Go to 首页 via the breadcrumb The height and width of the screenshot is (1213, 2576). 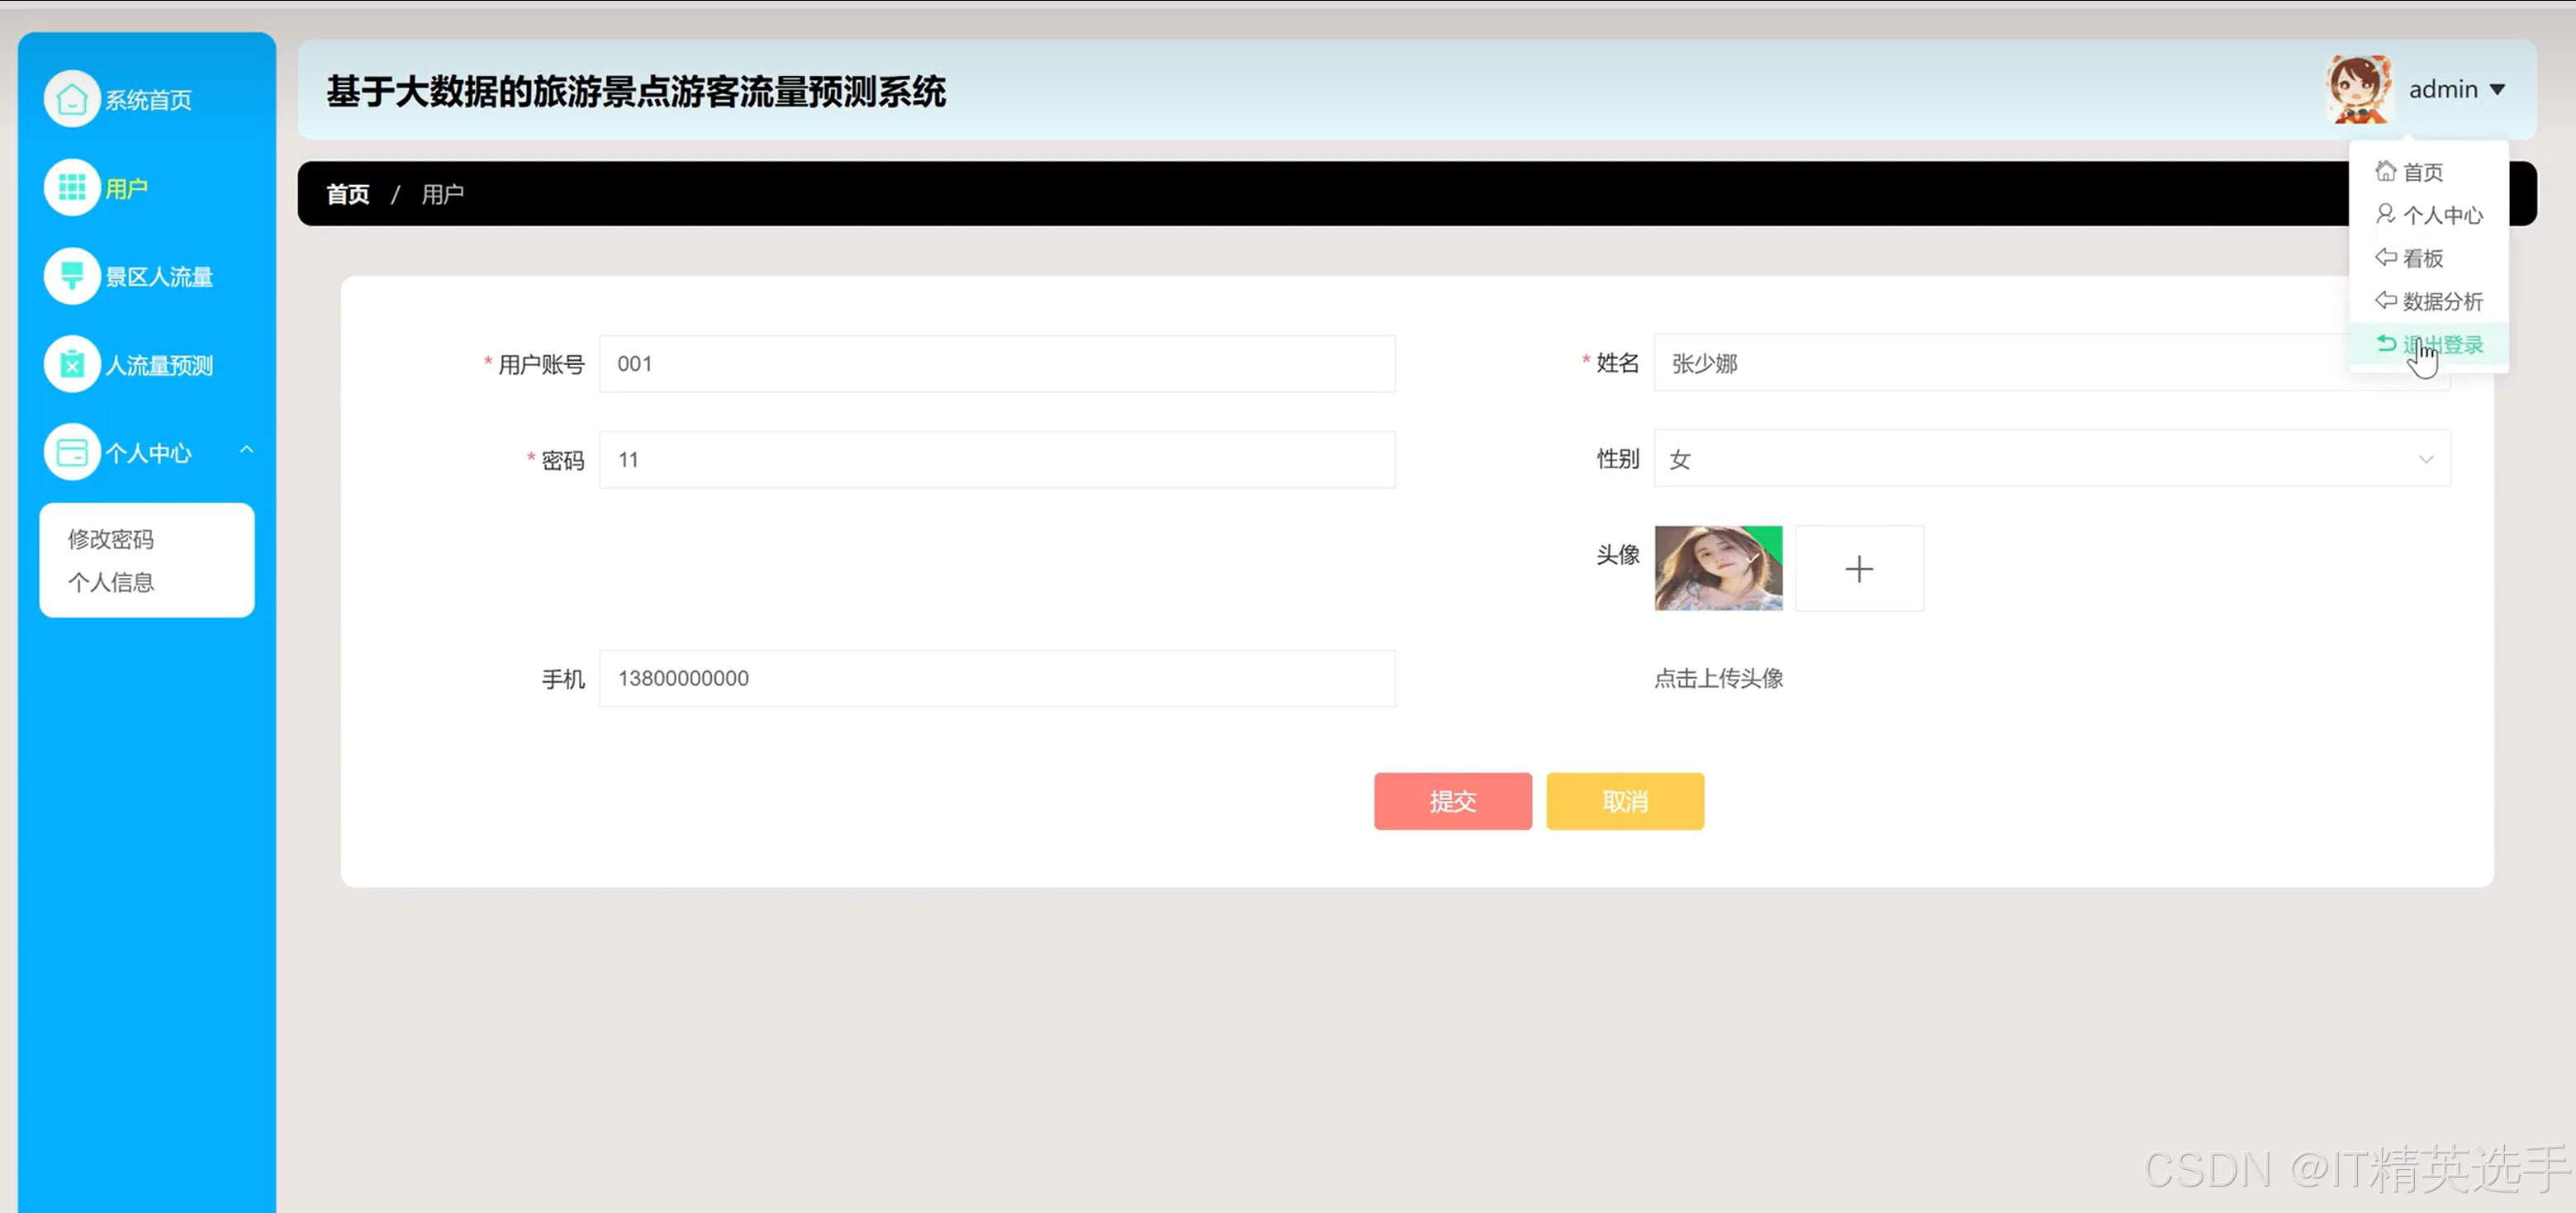(x=348, y=194)
